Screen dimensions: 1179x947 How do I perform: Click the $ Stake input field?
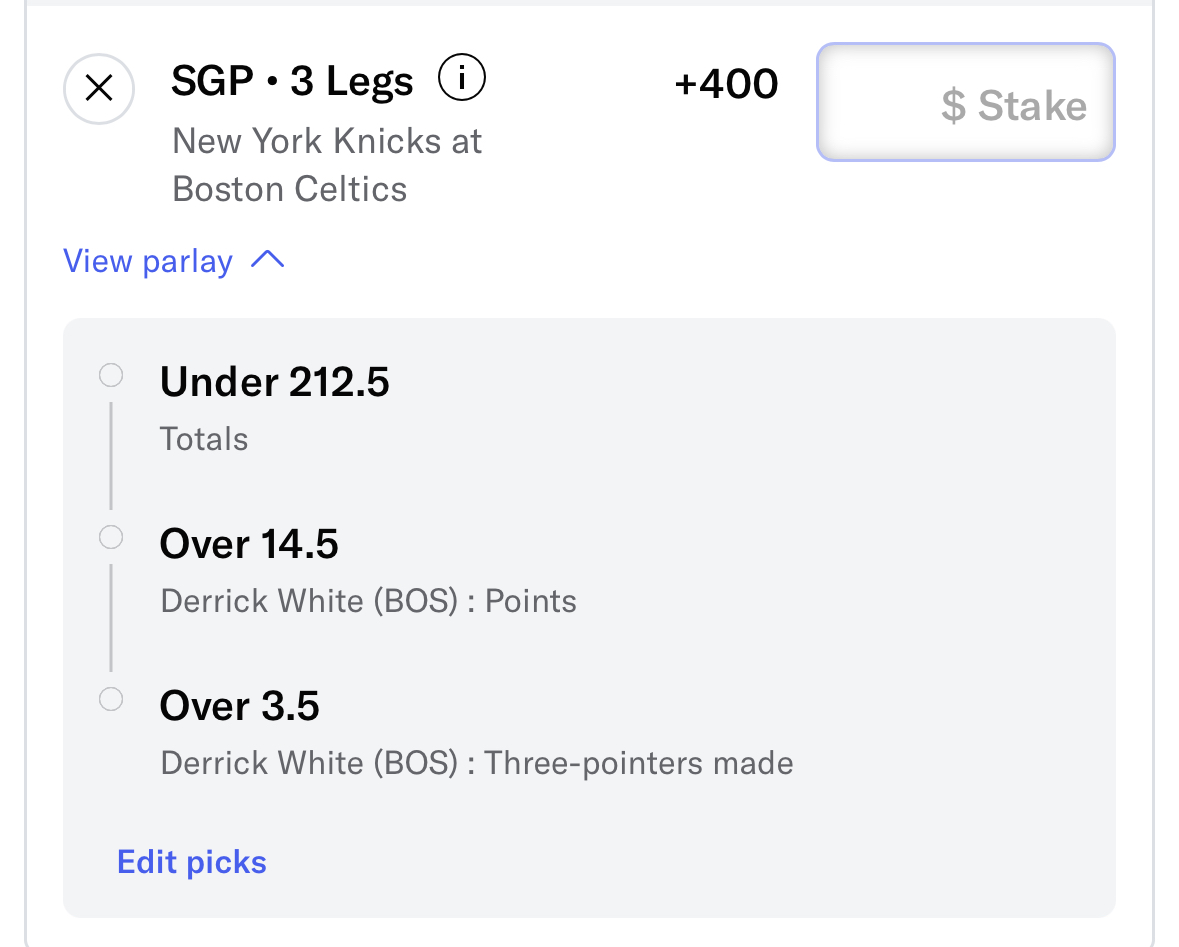tap(965, 103)
